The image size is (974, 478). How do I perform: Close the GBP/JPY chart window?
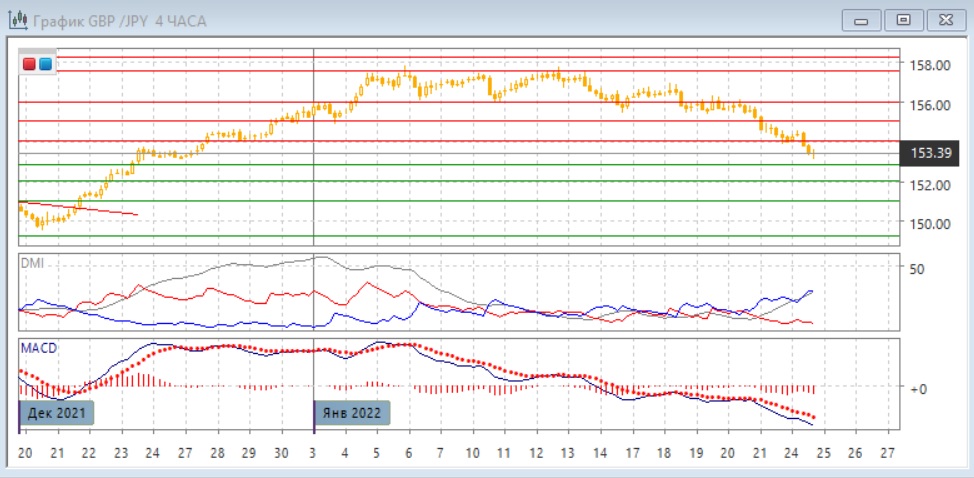coord(944,19)
